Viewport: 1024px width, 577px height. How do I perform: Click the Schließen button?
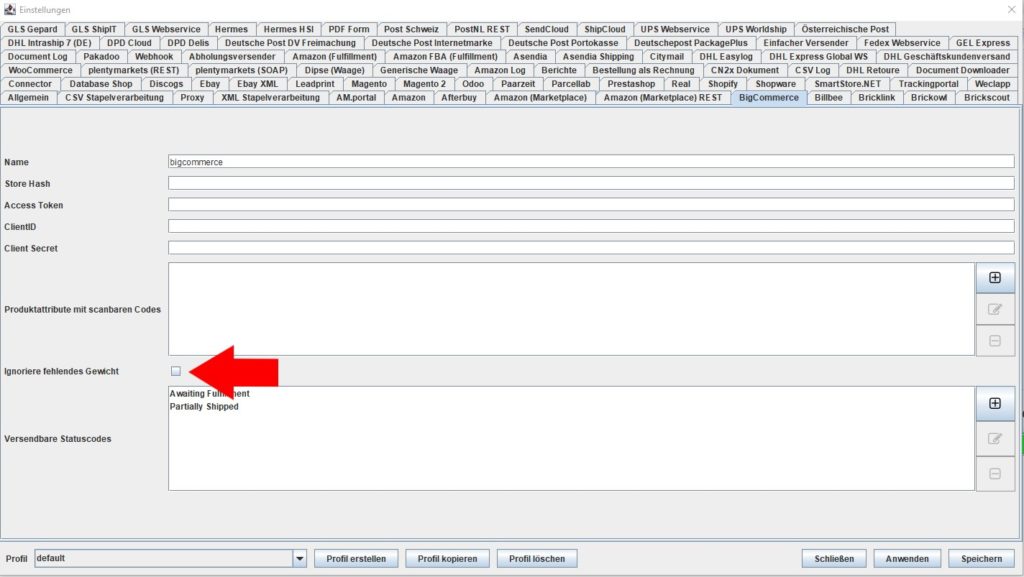[834, 559]
